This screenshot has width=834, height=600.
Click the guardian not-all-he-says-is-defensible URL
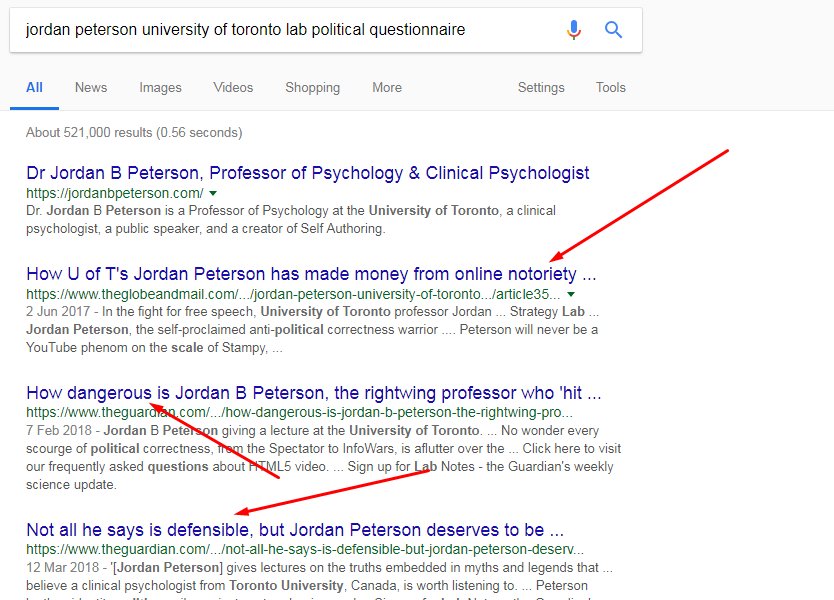click(x=305, y=549)
